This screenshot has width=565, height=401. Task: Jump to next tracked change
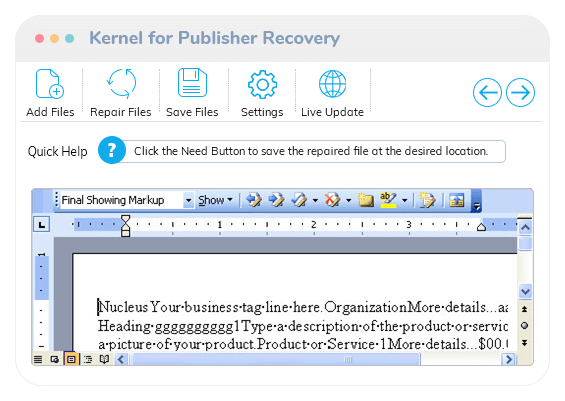(x=276, y=200)
